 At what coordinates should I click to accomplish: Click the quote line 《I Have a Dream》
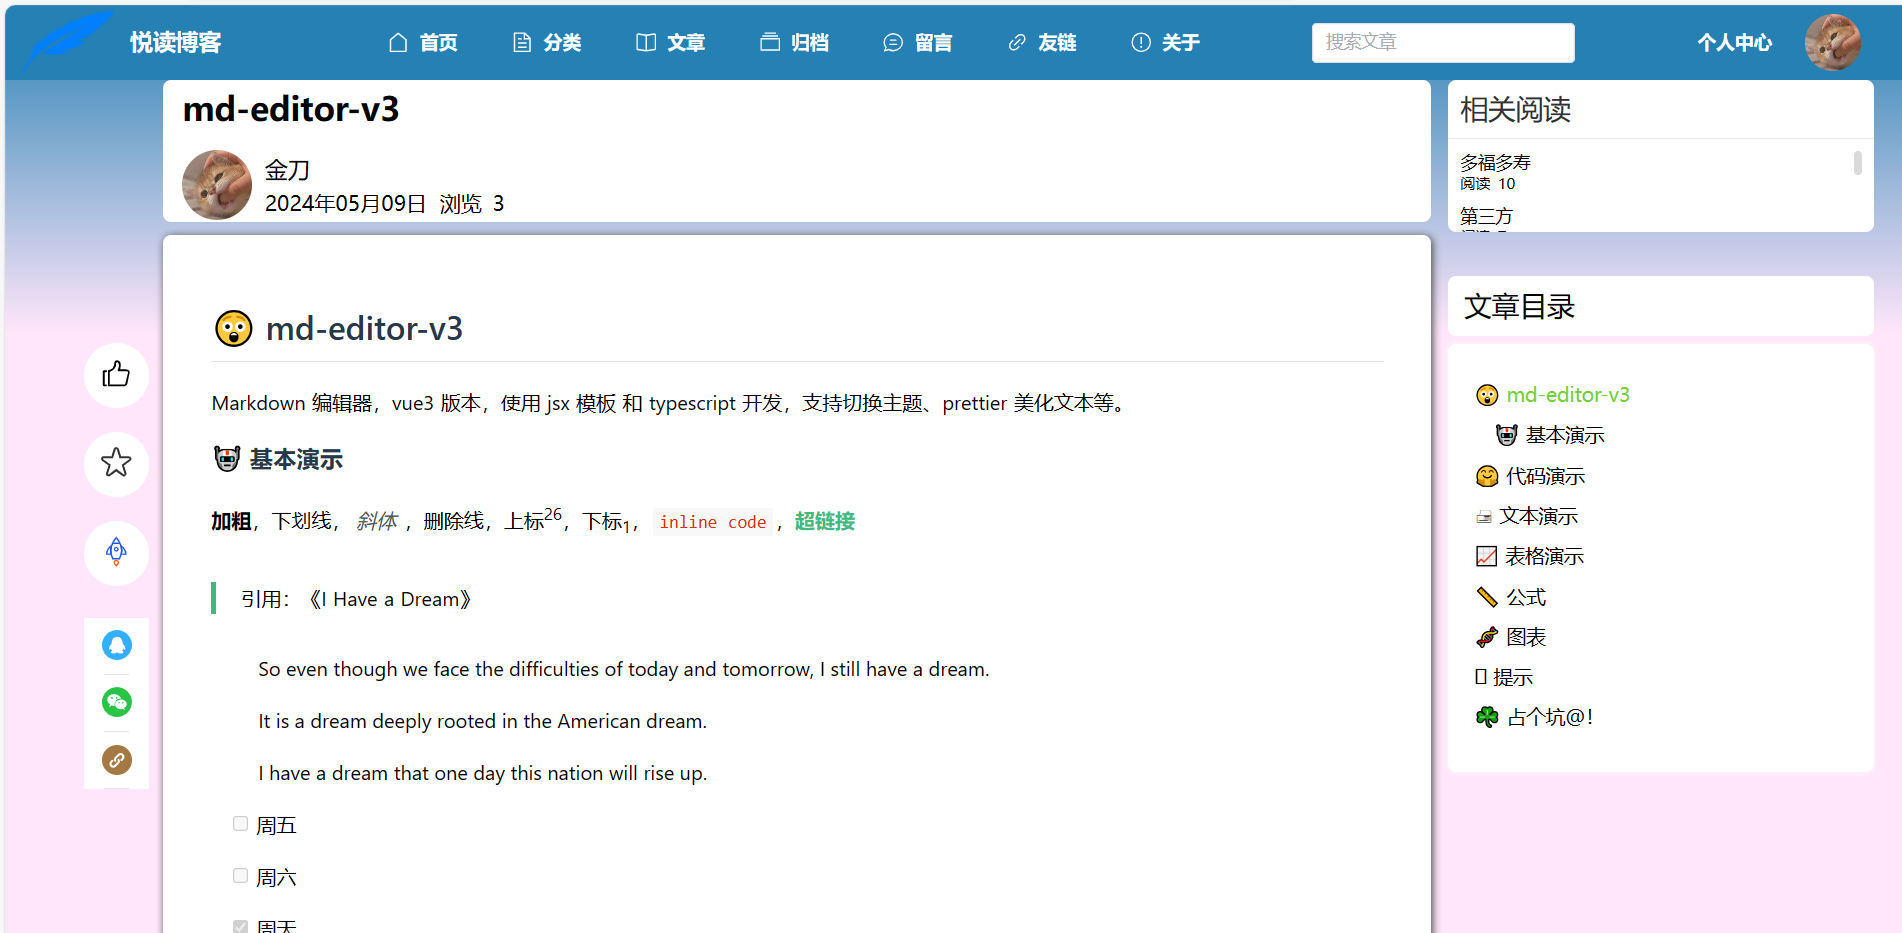click(389, 599)
